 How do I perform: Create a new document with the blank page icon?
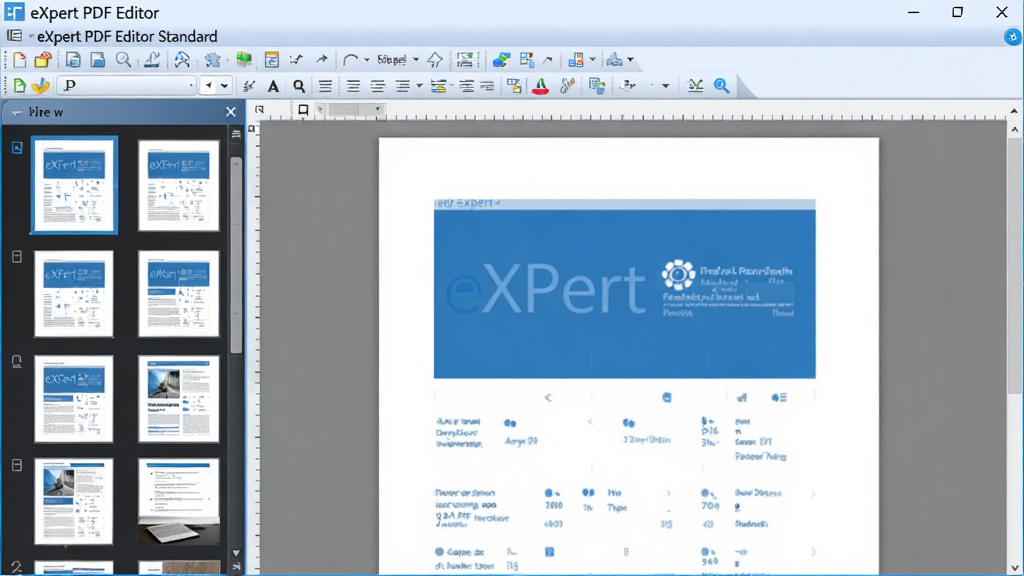pyautogui.click(x=19, y=60)
